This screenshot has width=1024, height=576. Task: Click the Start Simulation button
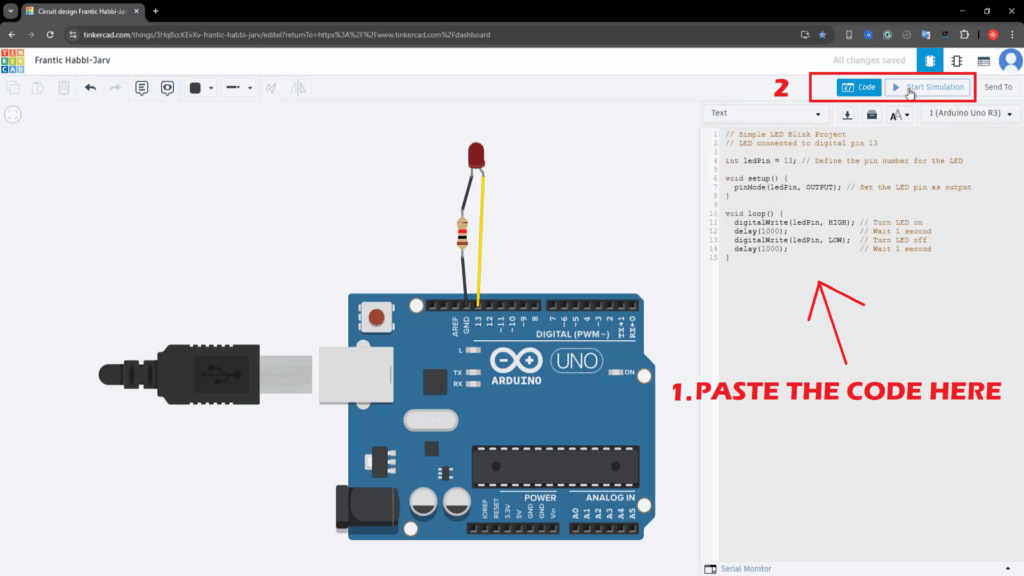click(x=928, y=87)
